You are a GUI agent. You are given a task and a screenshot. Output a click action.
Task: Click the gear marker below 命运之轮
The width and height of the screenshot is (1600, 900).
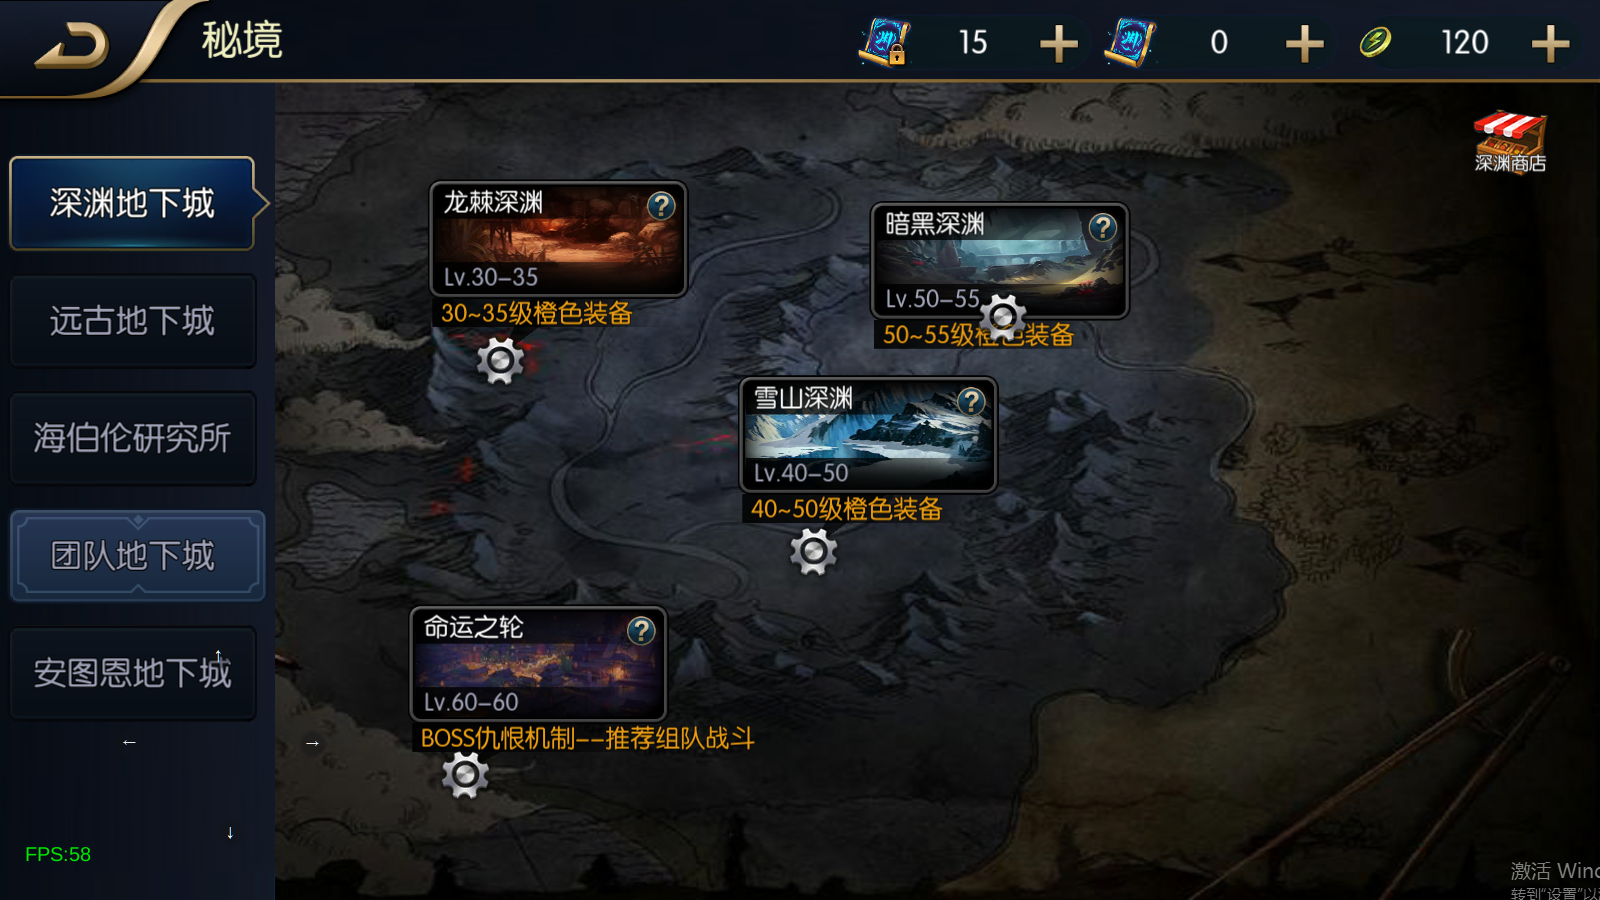[x=465, y=775]
